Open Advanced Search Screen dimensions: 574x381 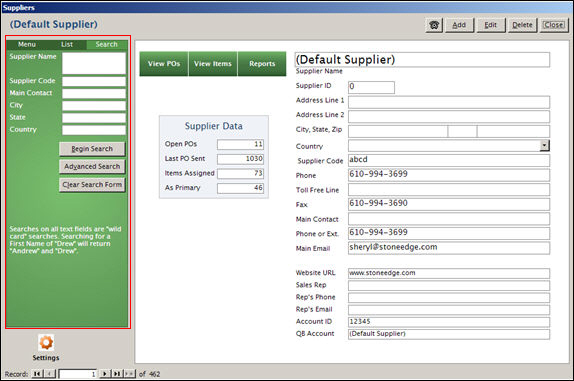pos(92,167)
